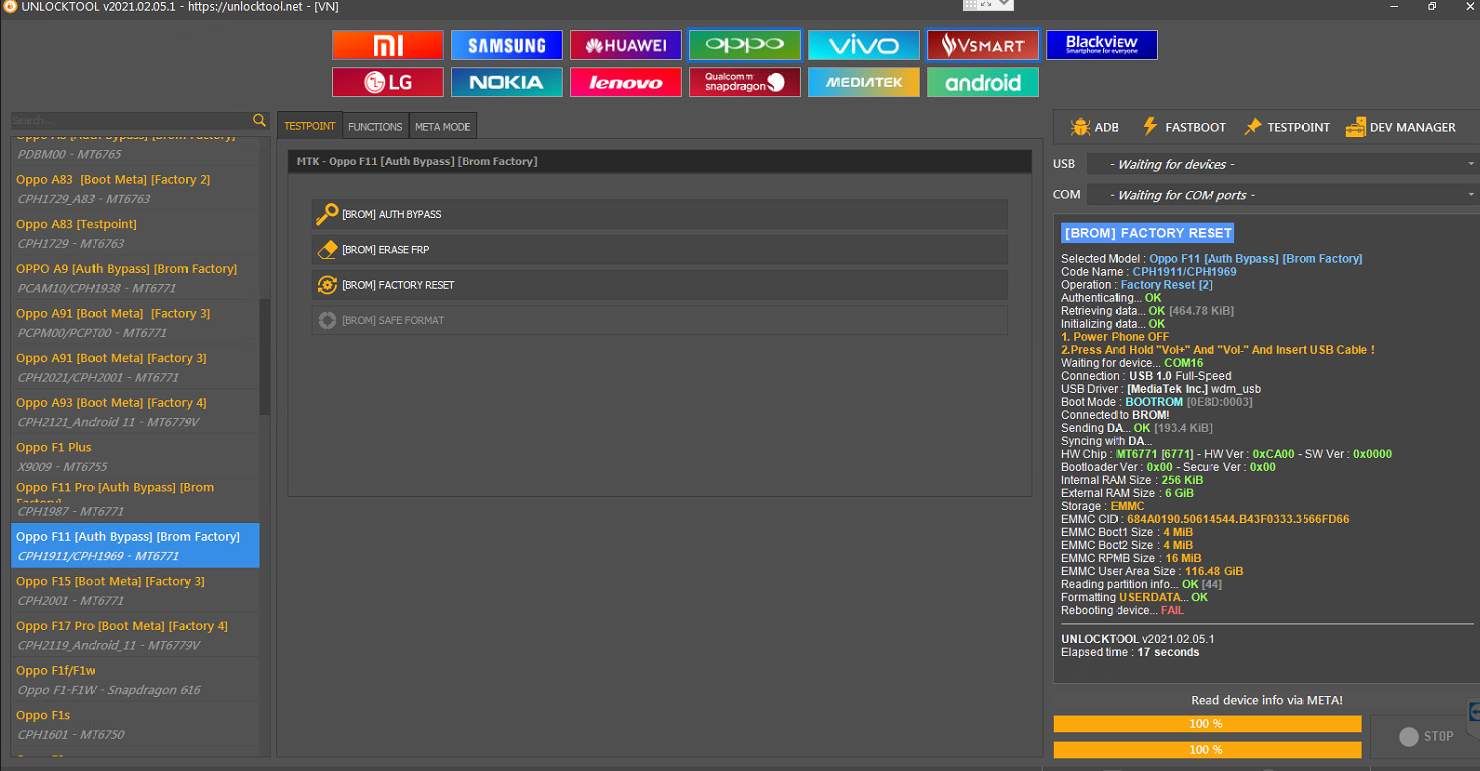Click the STOP button
The height and width of the screenshot is (771, 1480).
(1425, 736)
